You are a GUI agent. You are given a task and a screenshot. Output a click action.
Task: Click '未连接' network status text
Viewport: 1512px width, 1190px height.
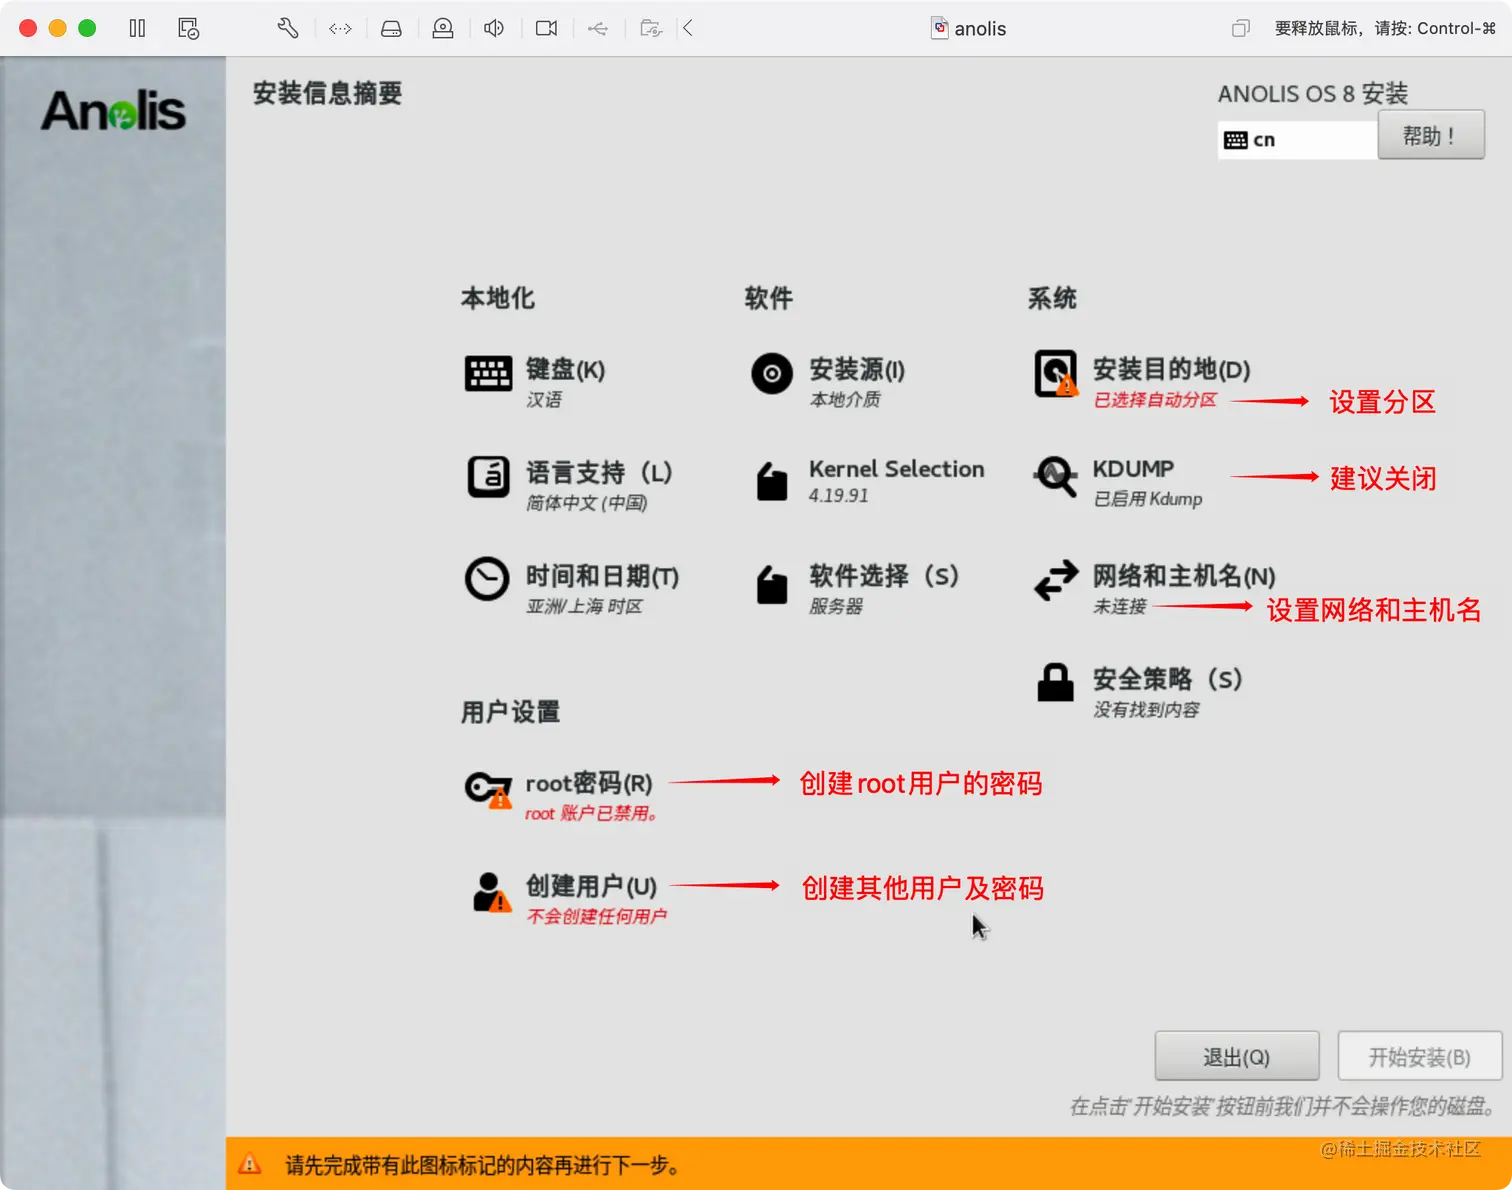point(1119,606)
